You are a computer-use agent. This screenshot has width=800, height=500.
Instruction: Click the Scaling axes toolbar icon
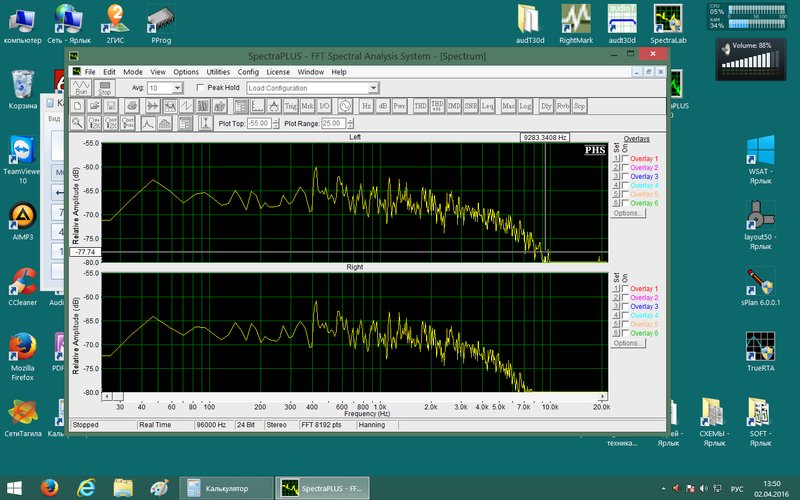258,106
